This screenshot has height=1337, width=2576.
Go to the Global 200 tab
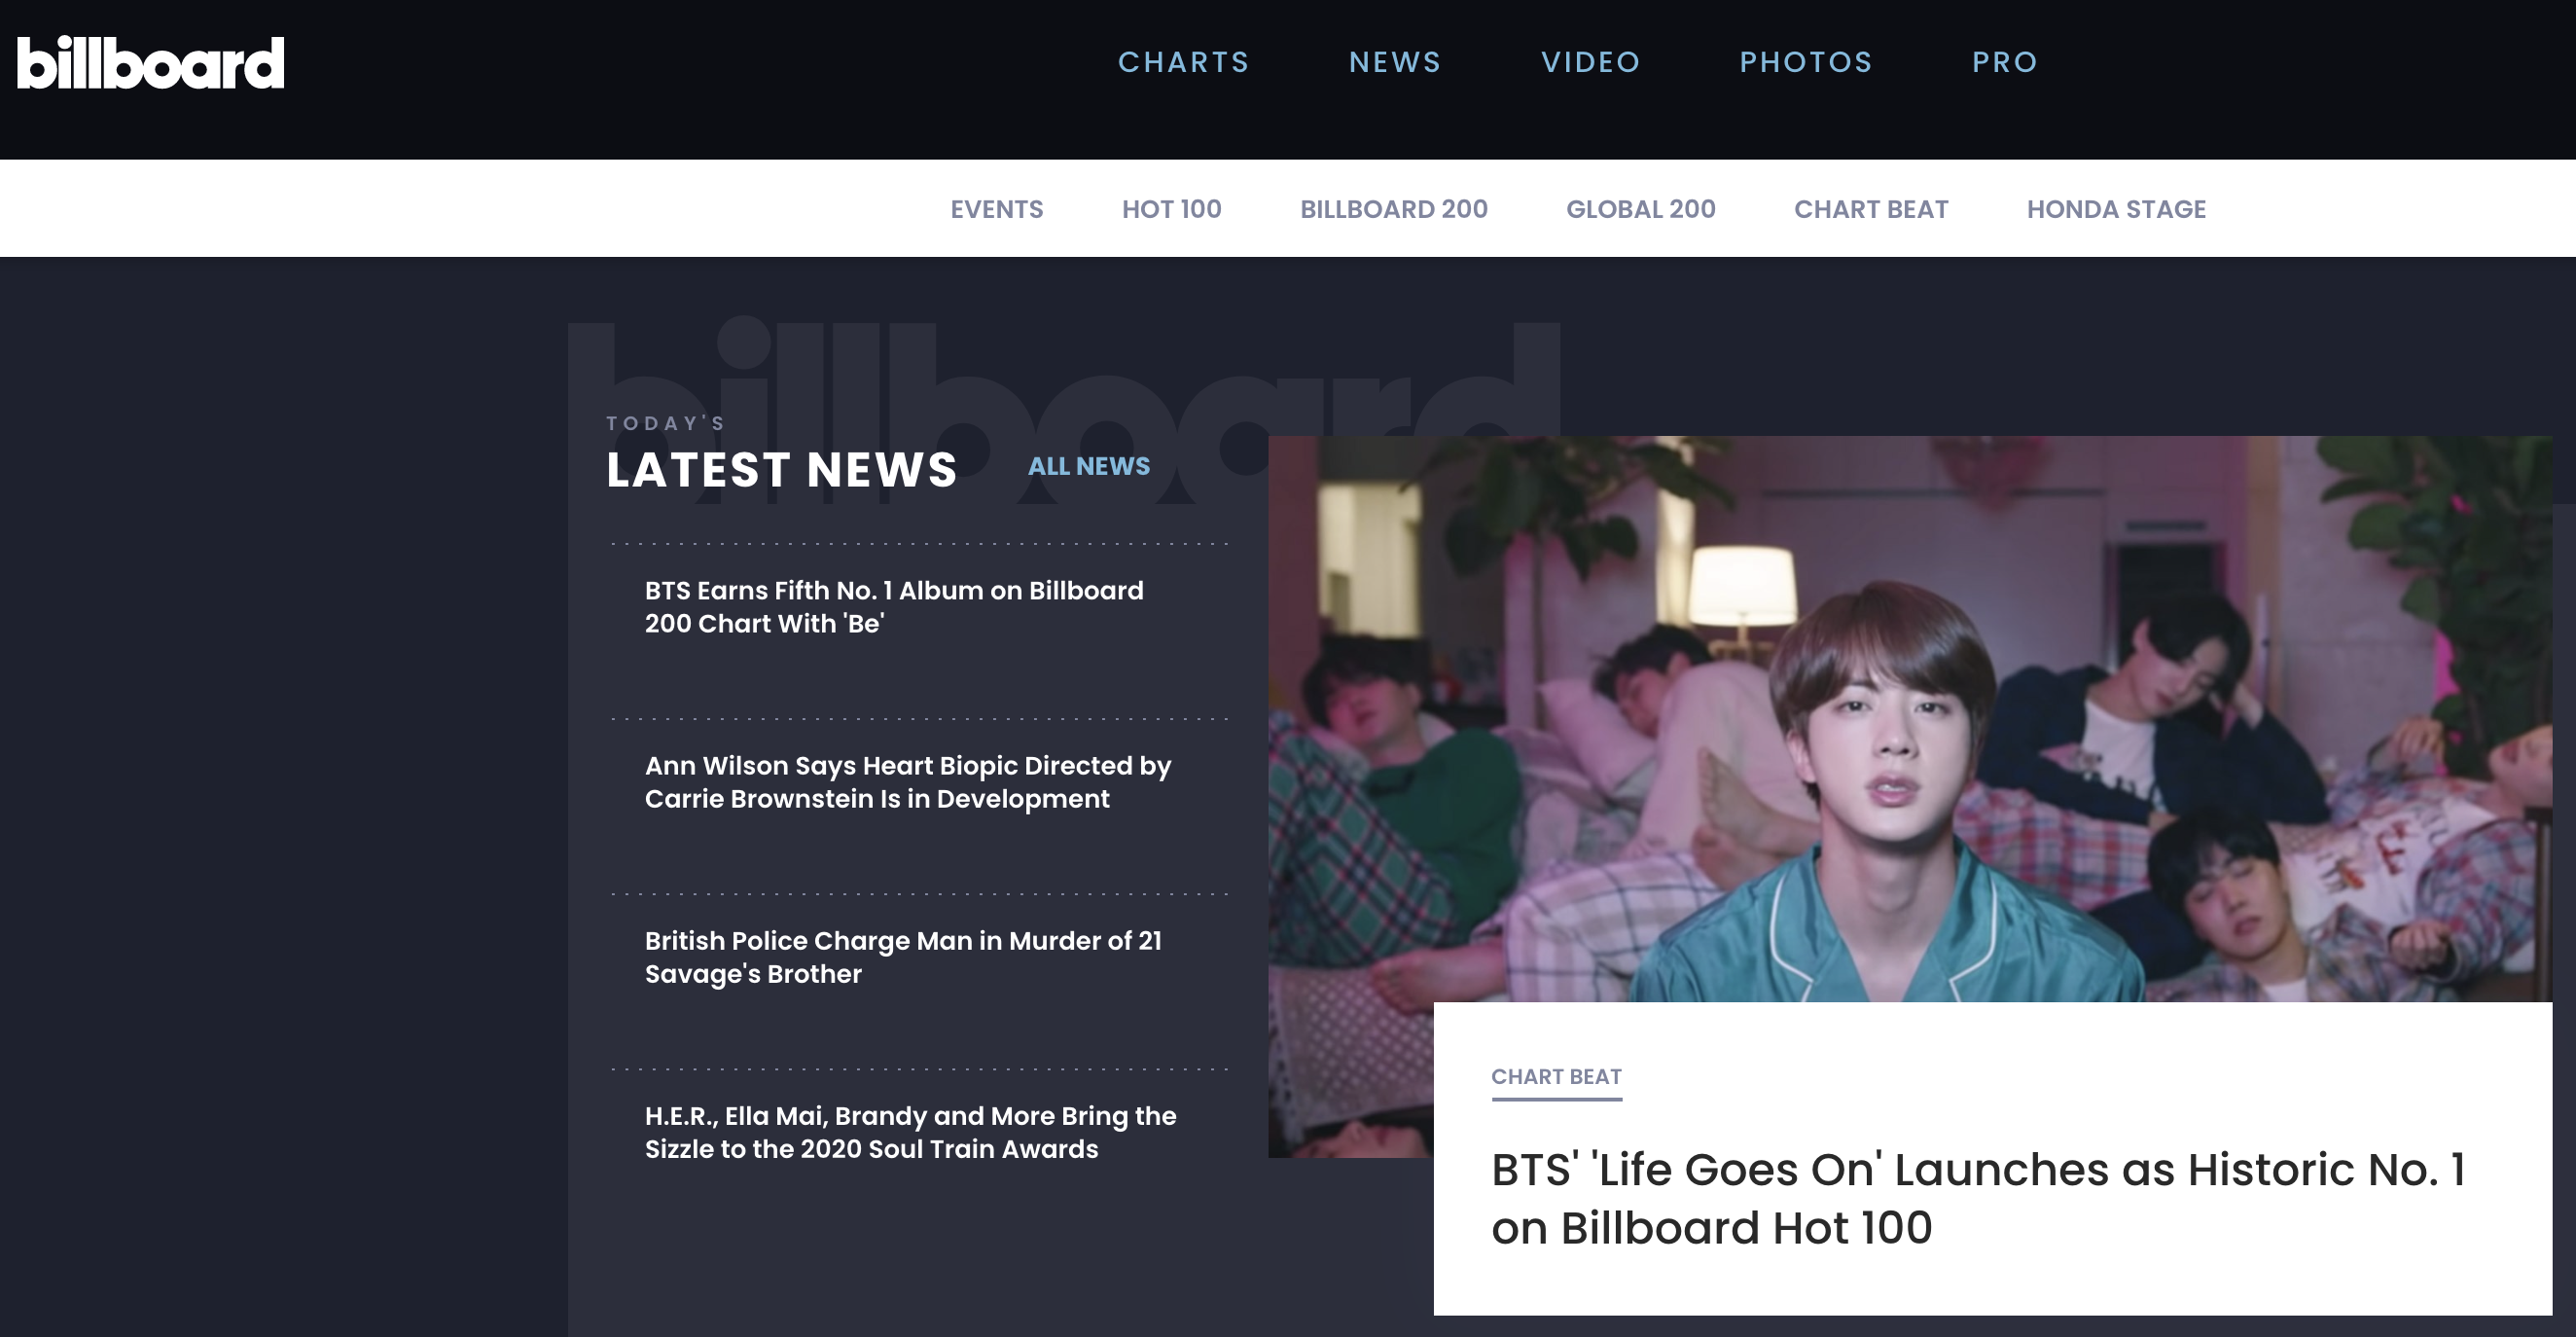point(1640,209)
